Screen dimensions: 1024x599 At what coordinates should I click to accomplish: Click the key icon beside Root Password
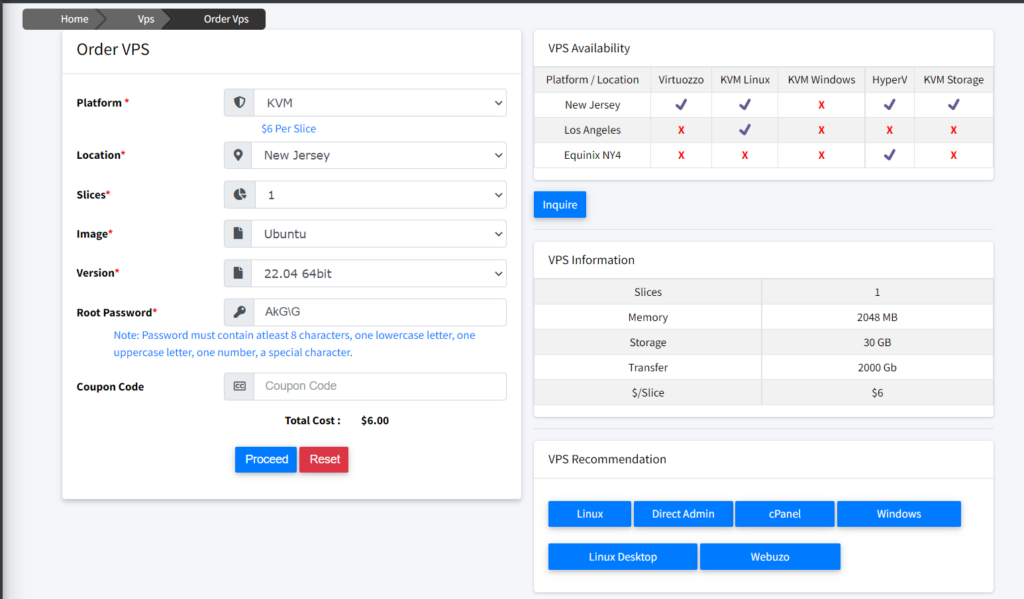coord(238,312)
